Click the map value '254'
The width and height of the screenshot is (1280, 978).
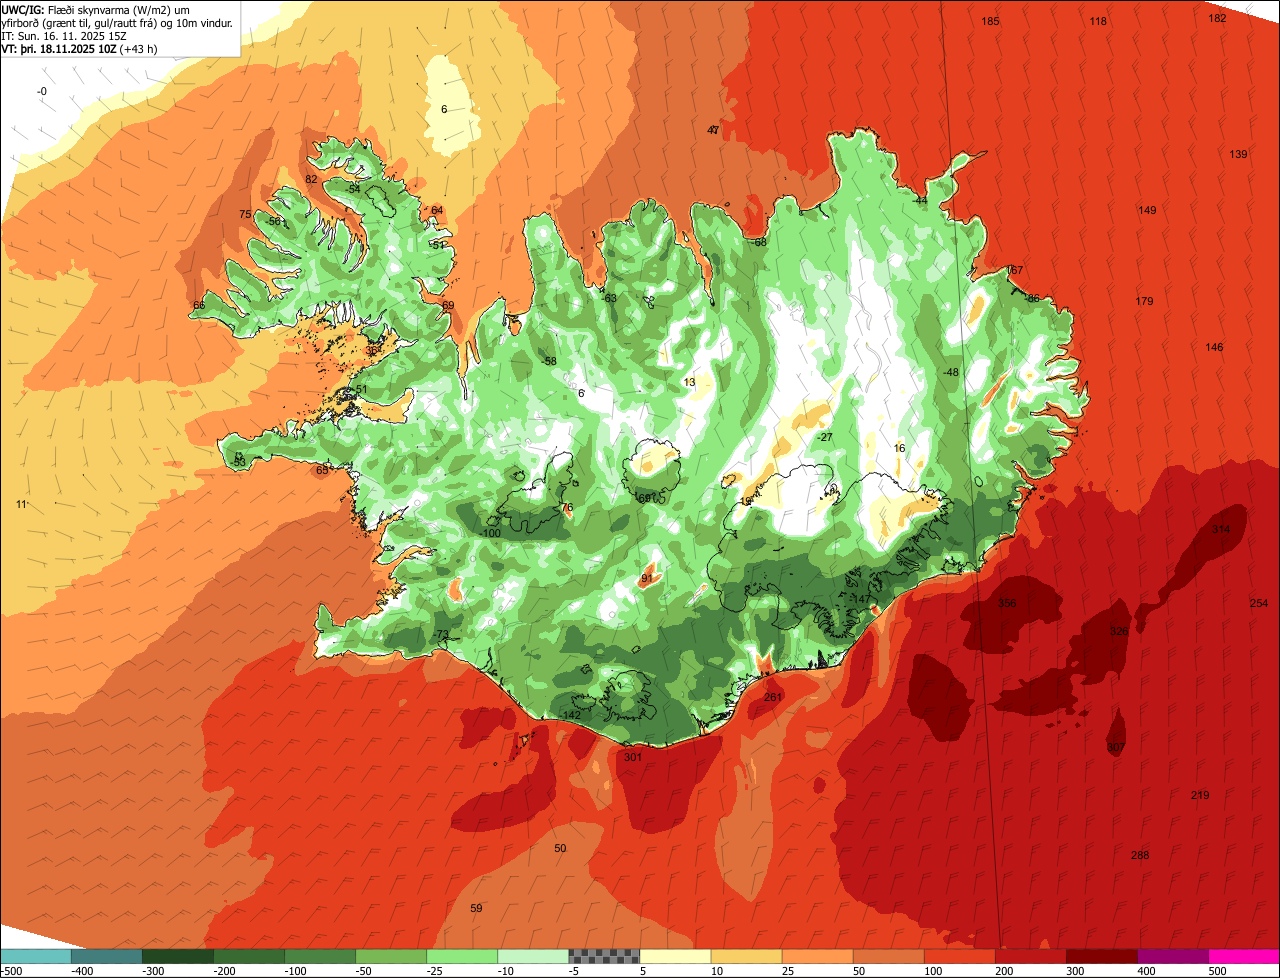[x=1258, y=603]
